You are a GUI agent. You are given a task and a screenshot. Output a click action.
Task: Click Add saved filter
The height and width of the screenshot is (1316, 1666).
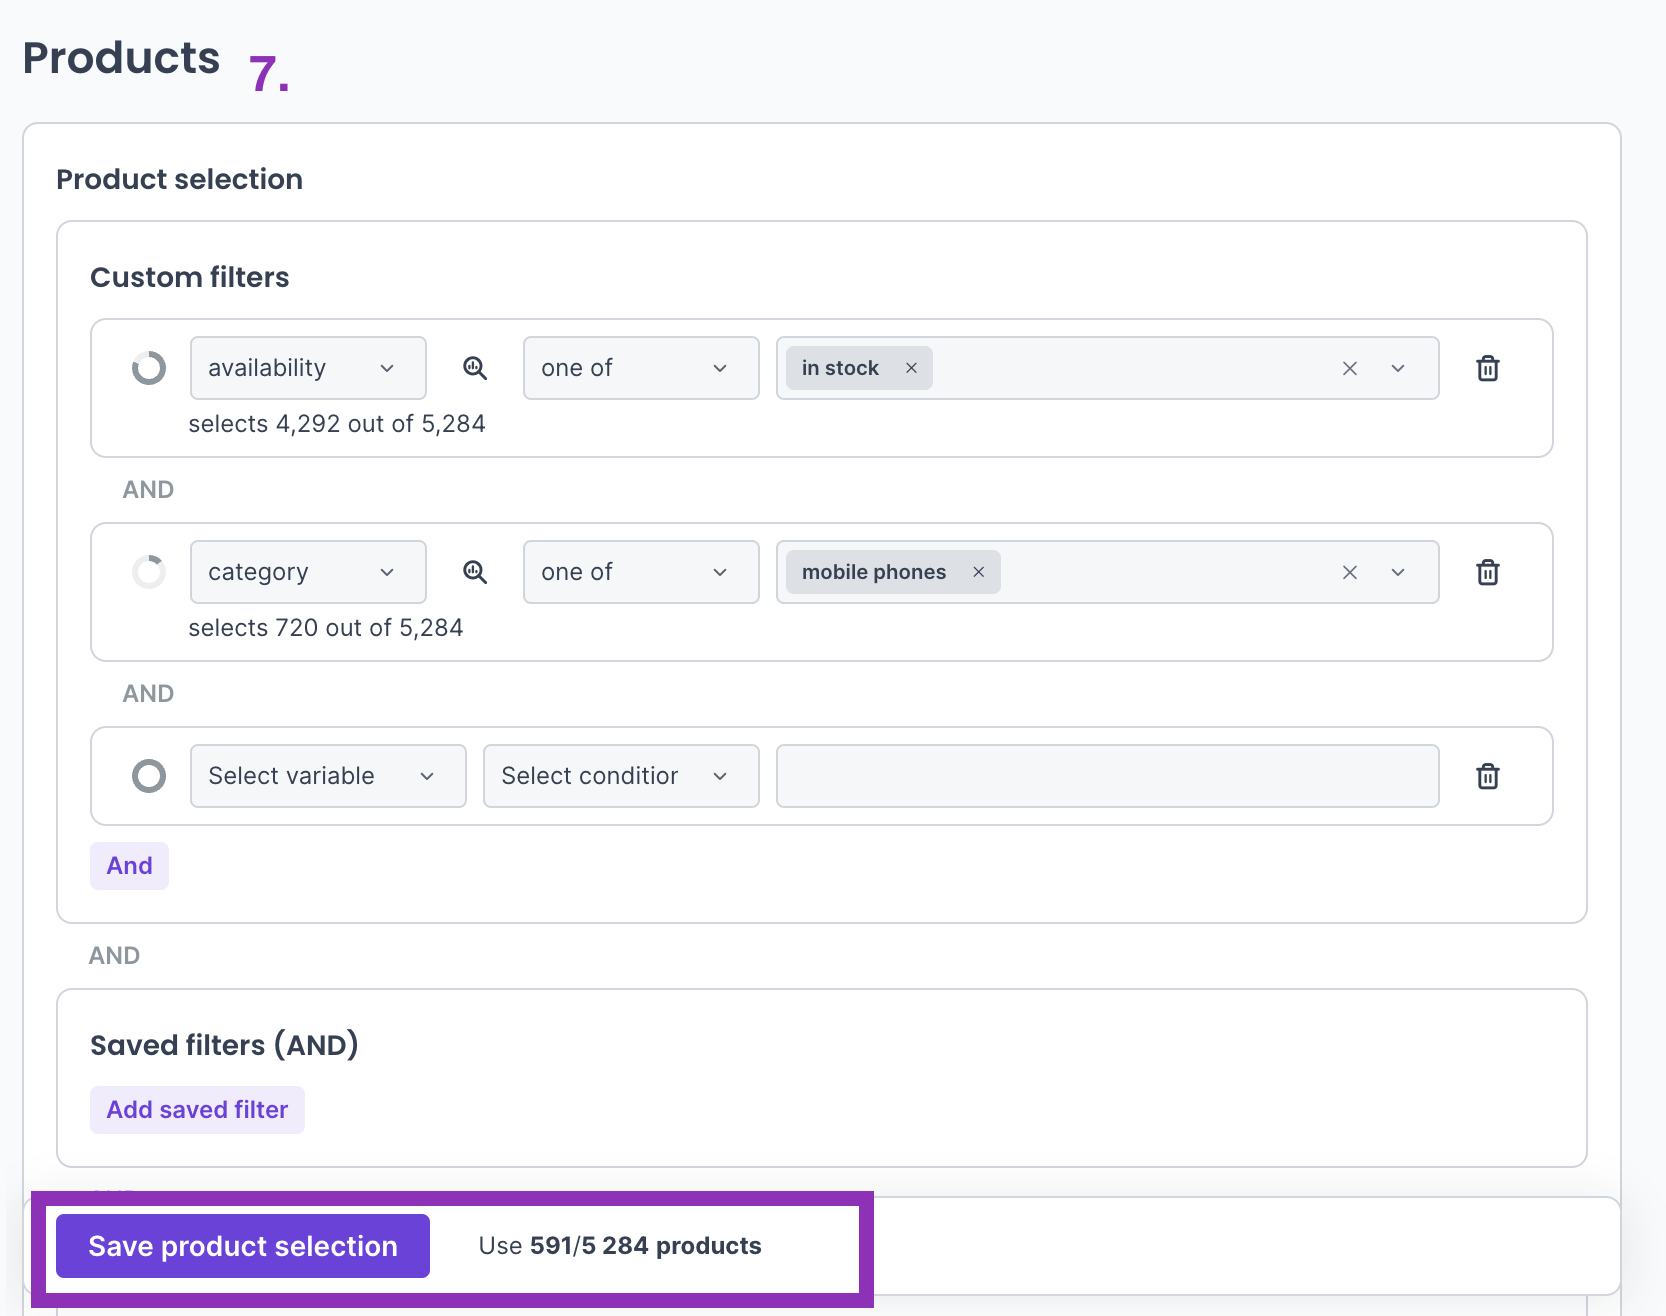click(197, 1110)
